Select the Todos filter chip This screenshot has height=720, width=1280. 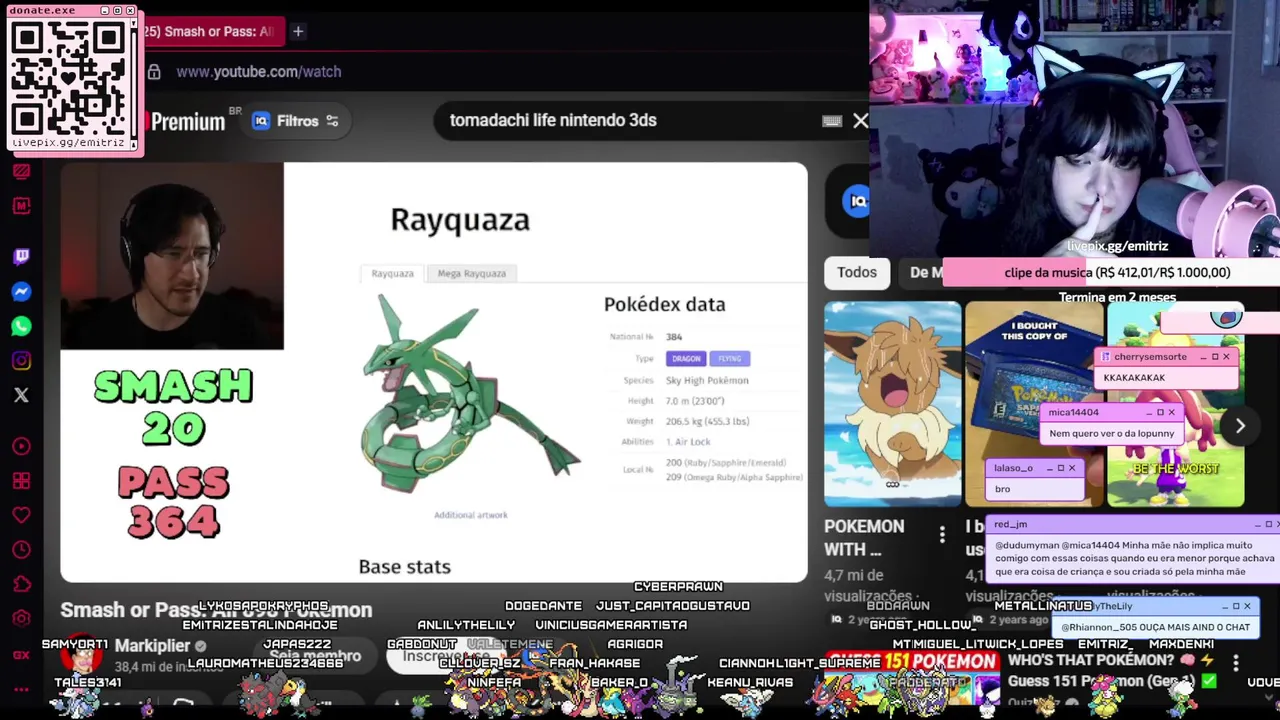[857, 272]
